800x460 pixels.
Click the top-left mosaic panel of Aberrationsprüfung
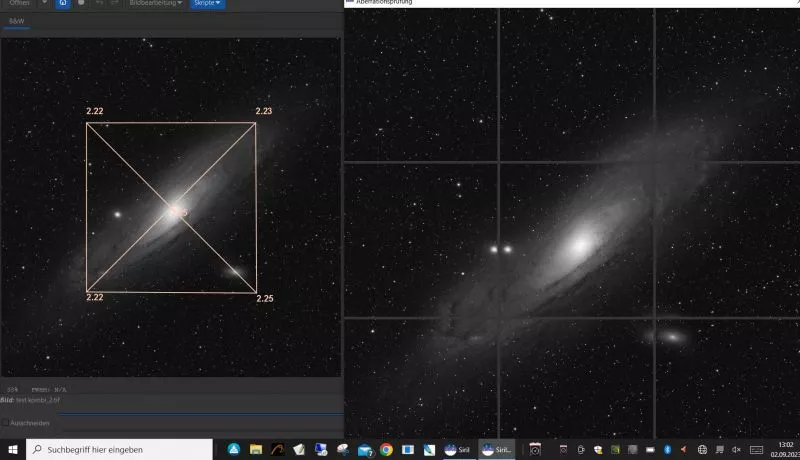(x=421, y=84)
